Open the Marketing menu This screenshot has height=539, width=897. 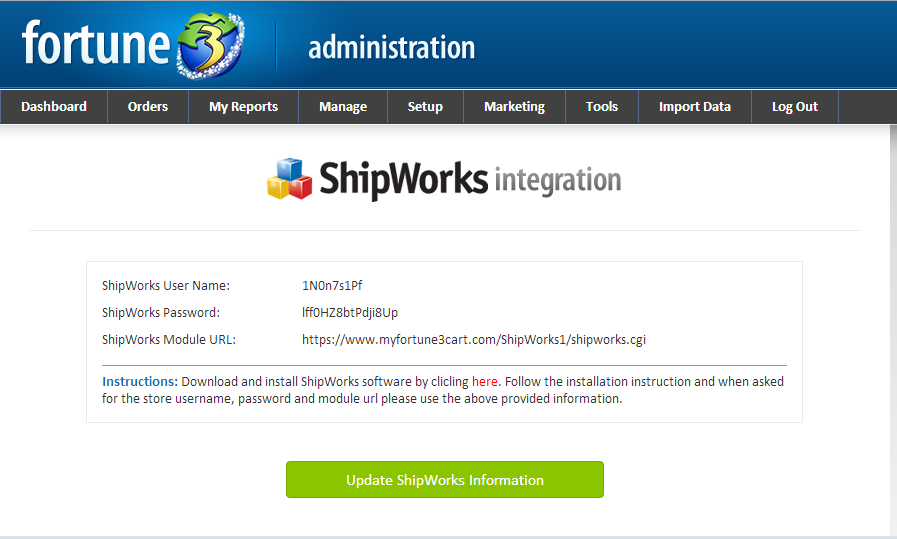pos(514,106)
